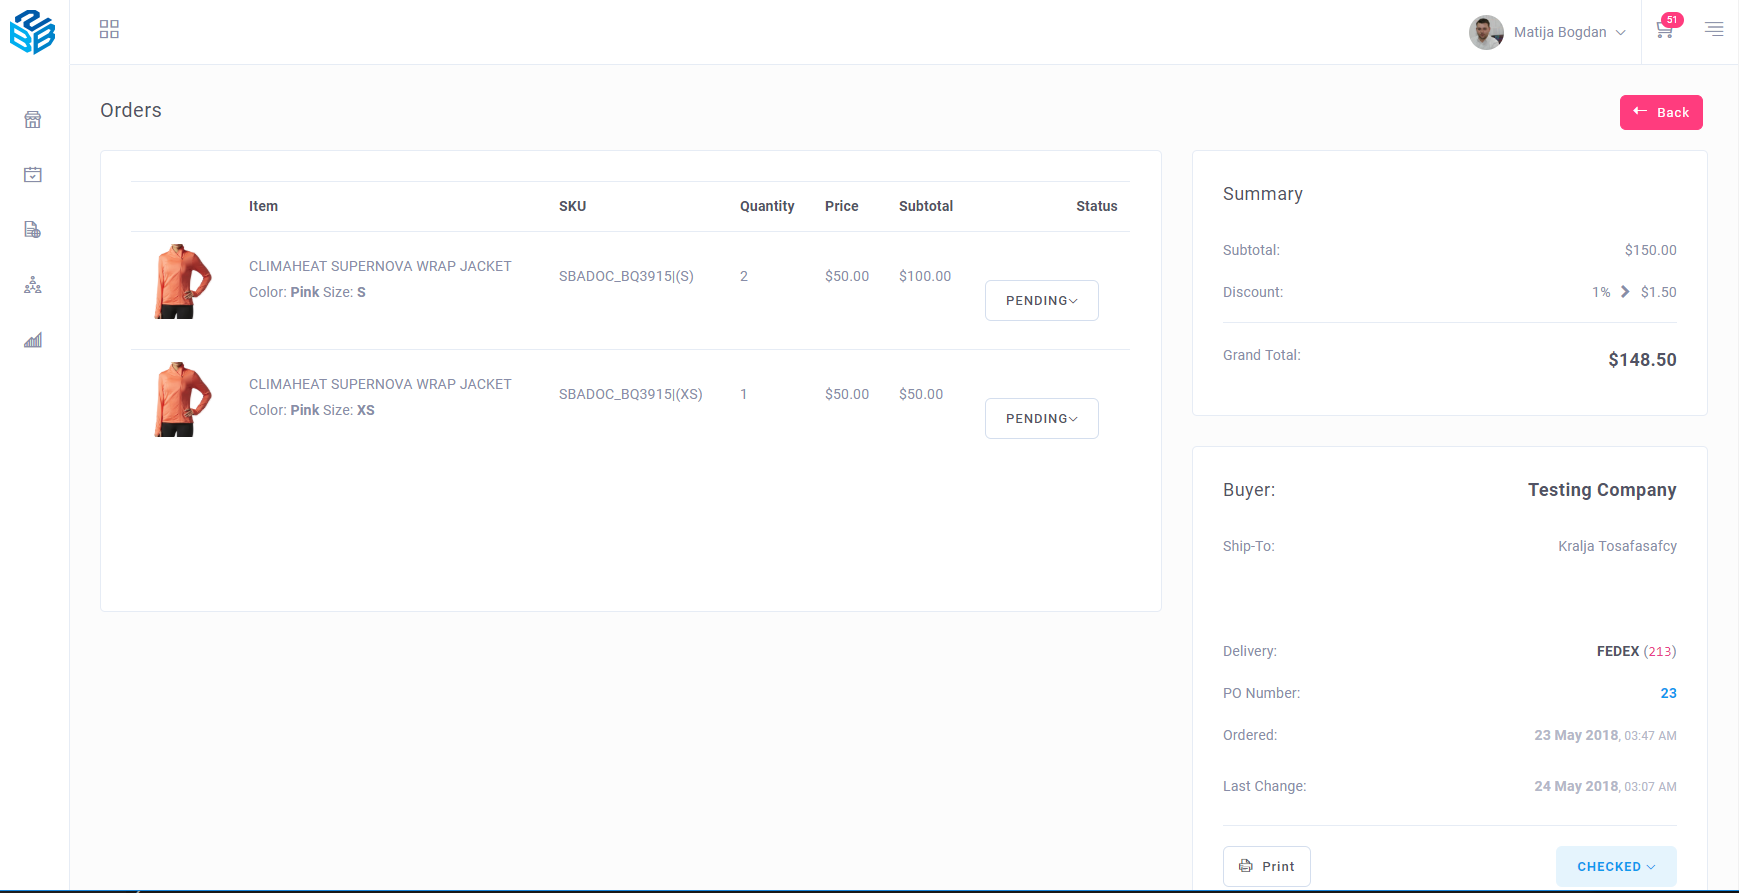Click the discount arrow next to 1%
The width and height of the screenshot is (1739, 893).
click(1625, 292)
